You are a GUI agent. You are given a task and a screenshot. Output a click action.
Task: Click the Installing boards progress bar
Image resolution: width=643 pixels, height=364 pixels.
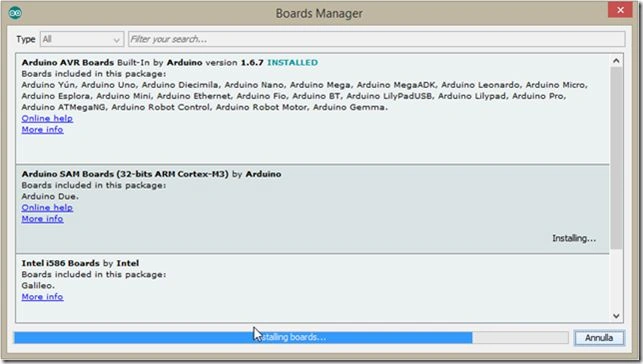click(x=291, y=338)
